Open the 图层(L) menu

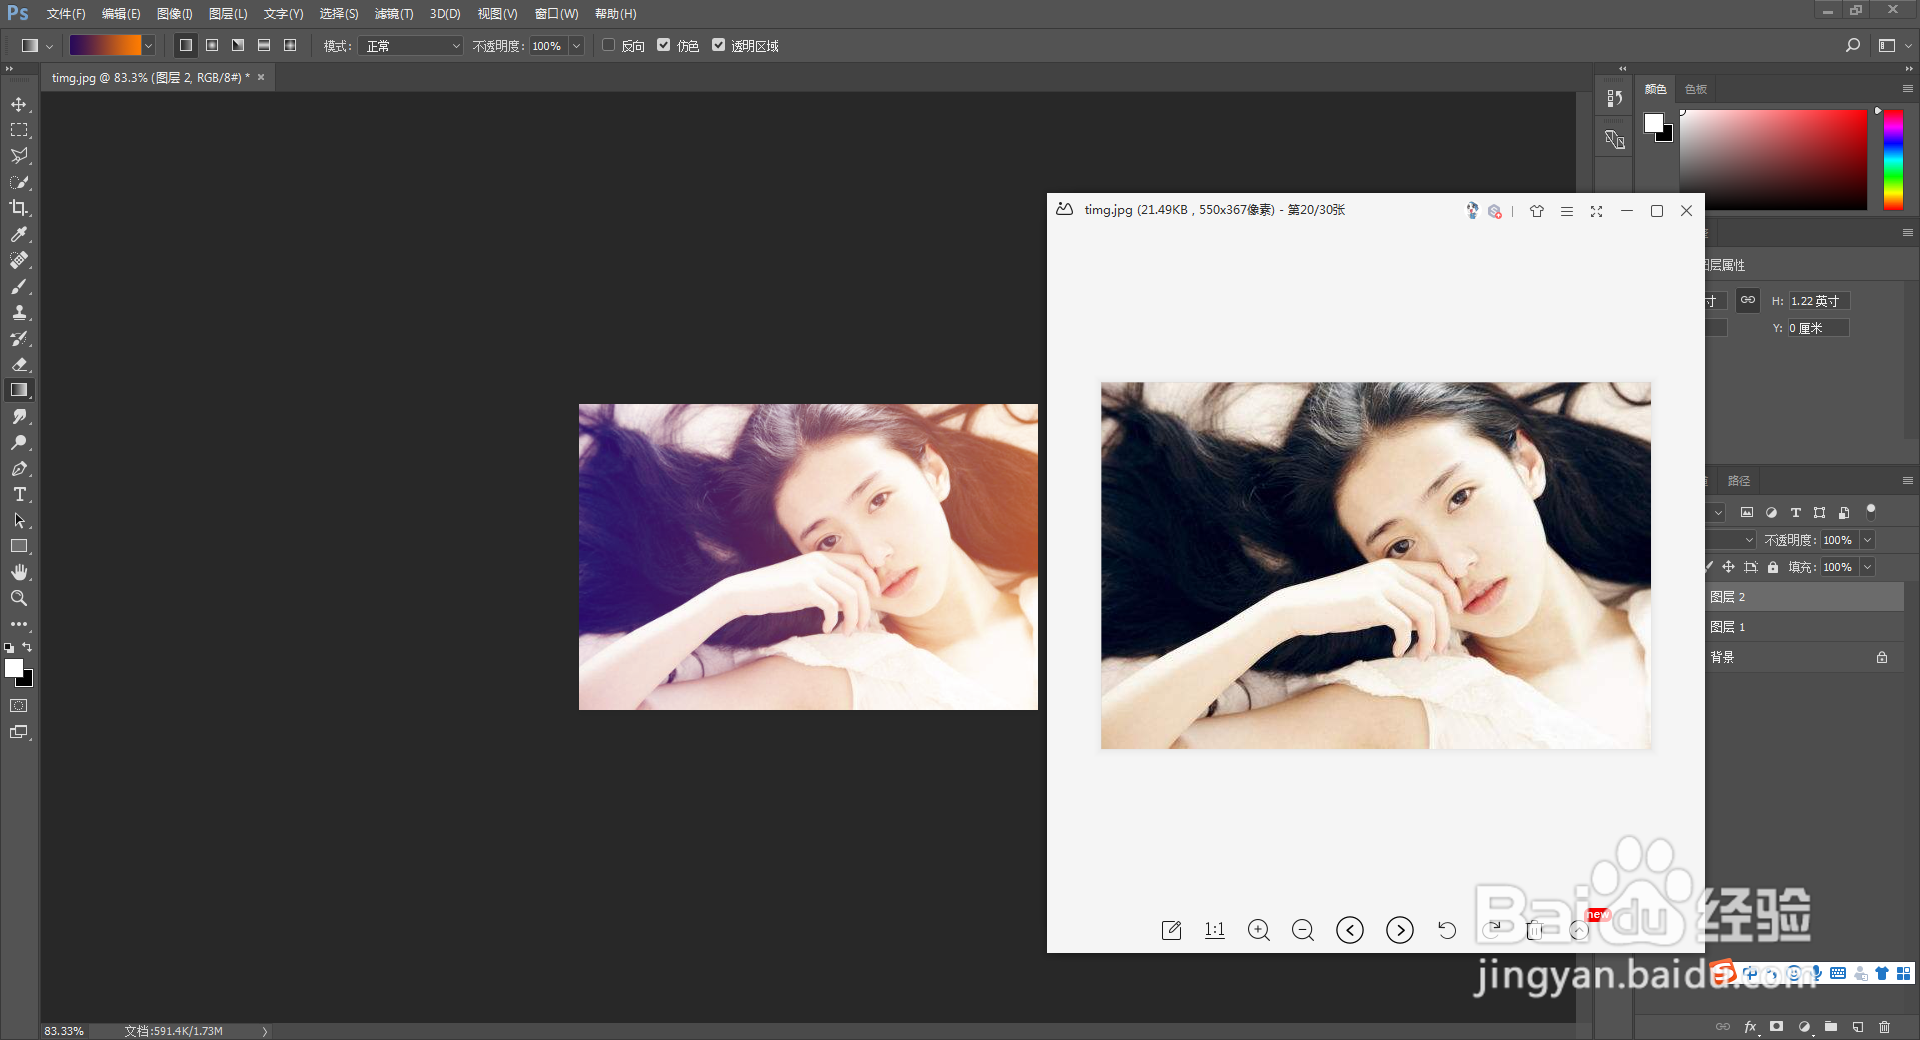pos(228,14)
